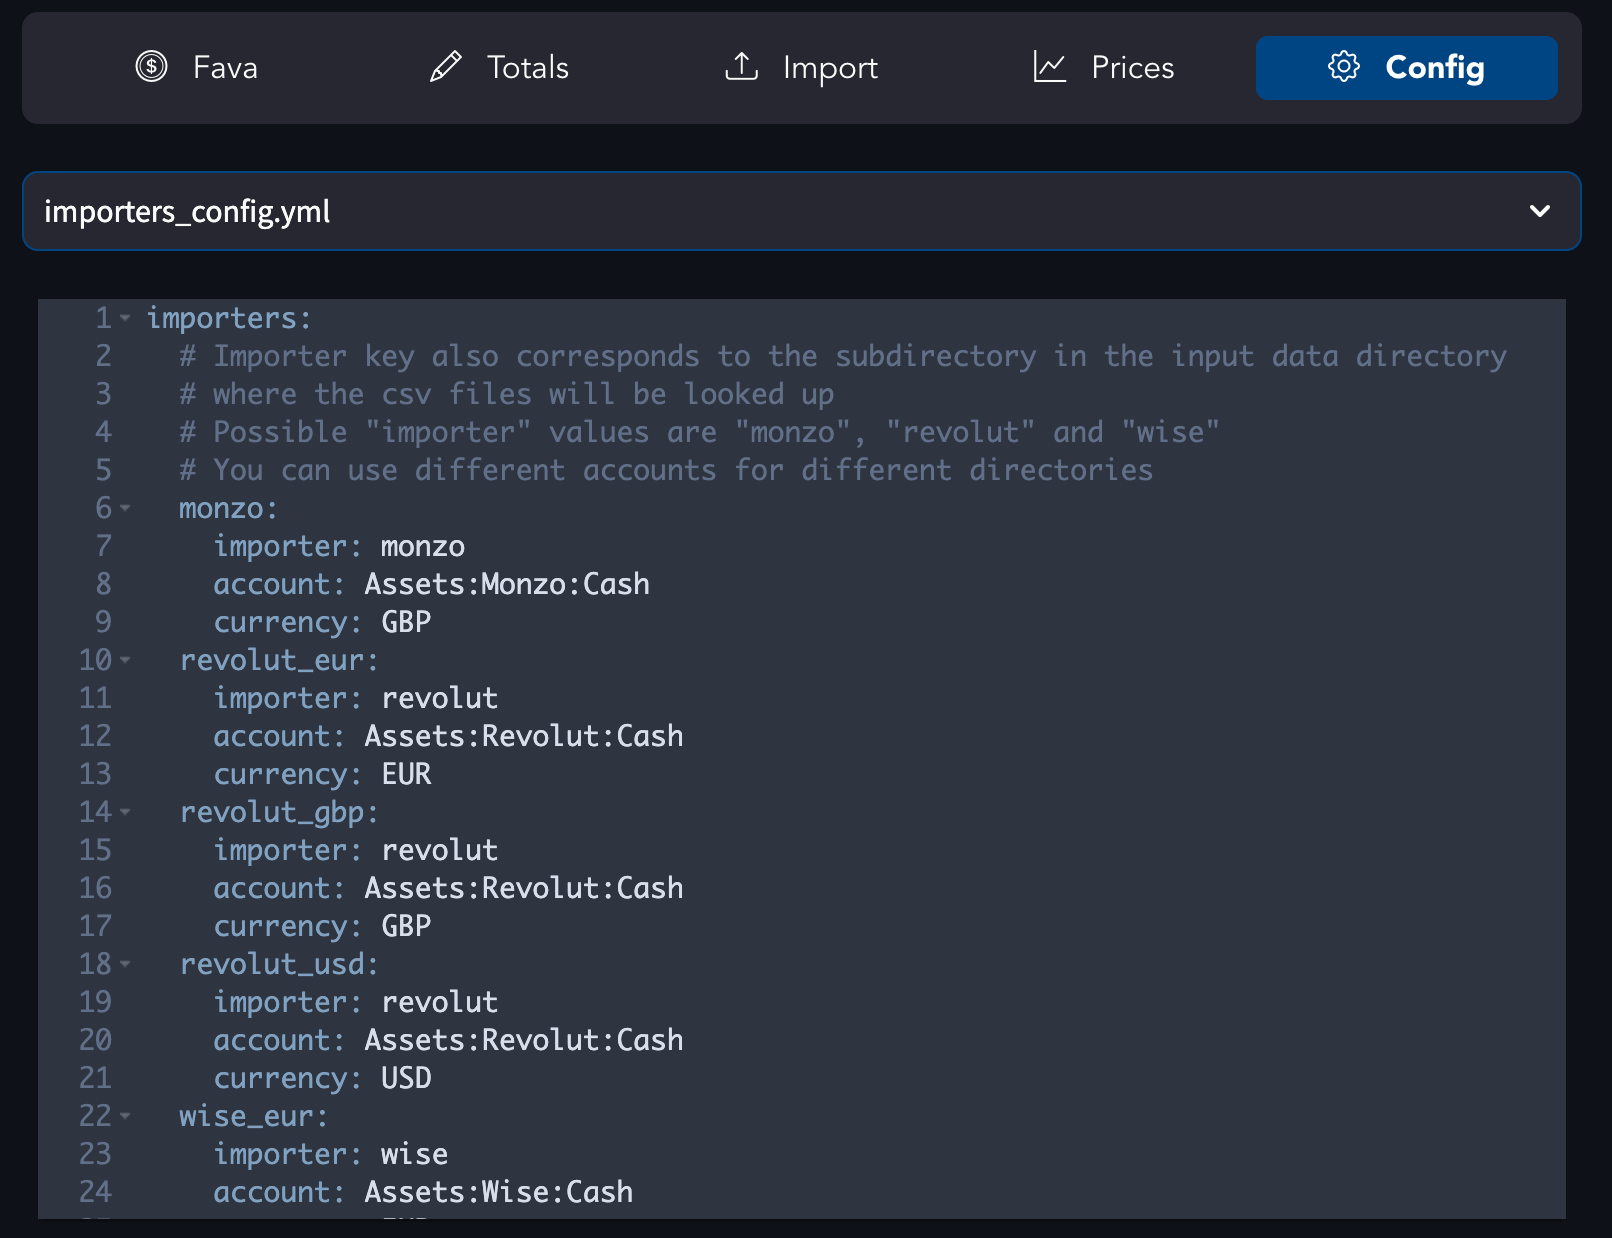
Task: Click the comment about different accounts for directories
Action: click(666, 470)
